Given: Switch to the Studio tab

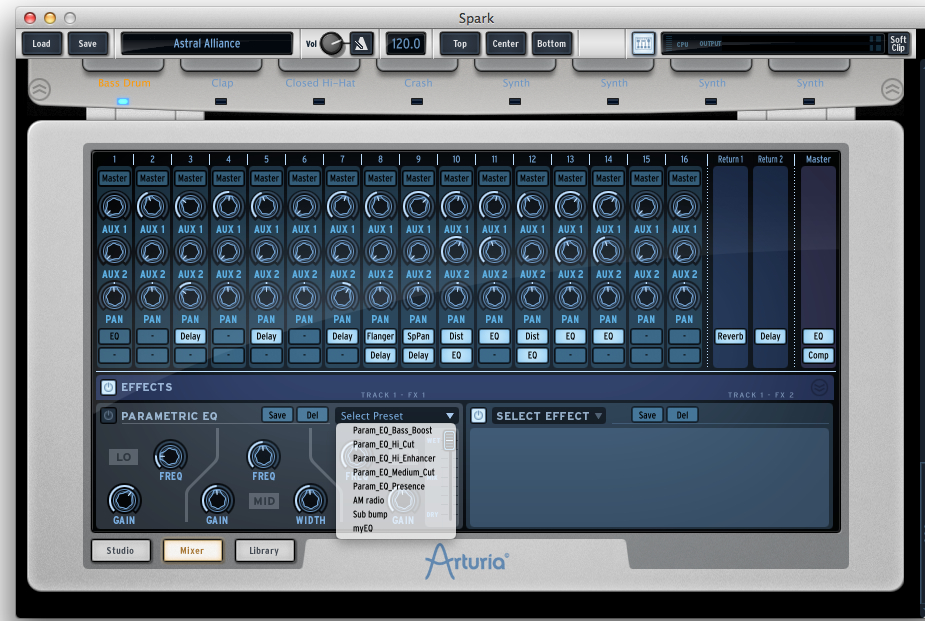Looking at the screenshot, I should pos(120,550).
